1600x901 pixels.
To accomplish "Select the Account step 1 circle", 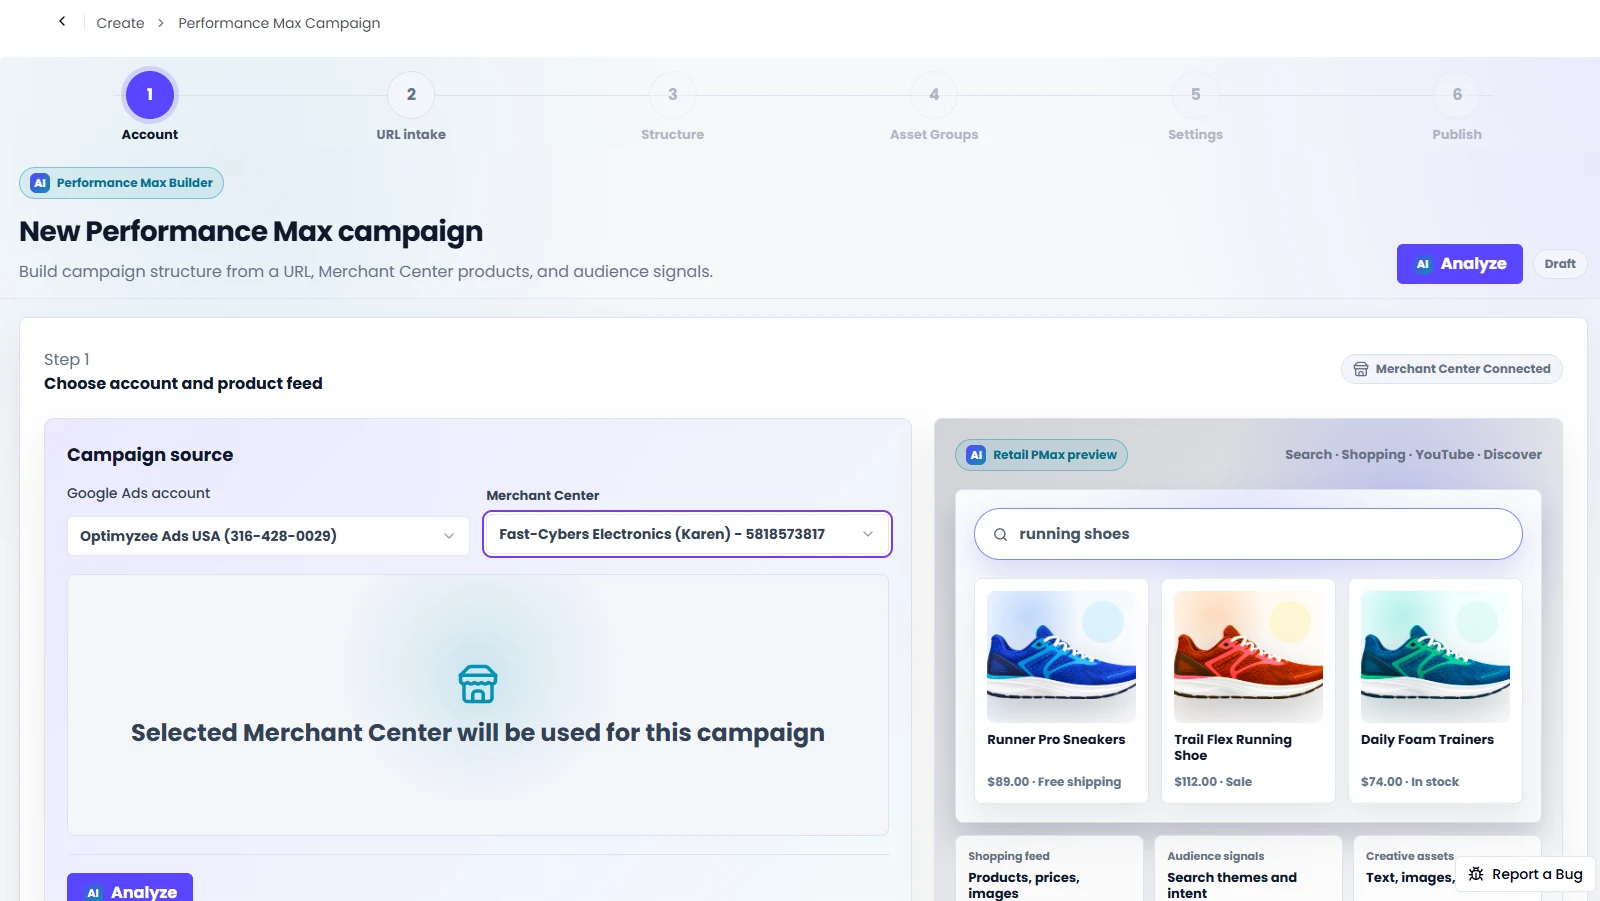I will [150, 95].
